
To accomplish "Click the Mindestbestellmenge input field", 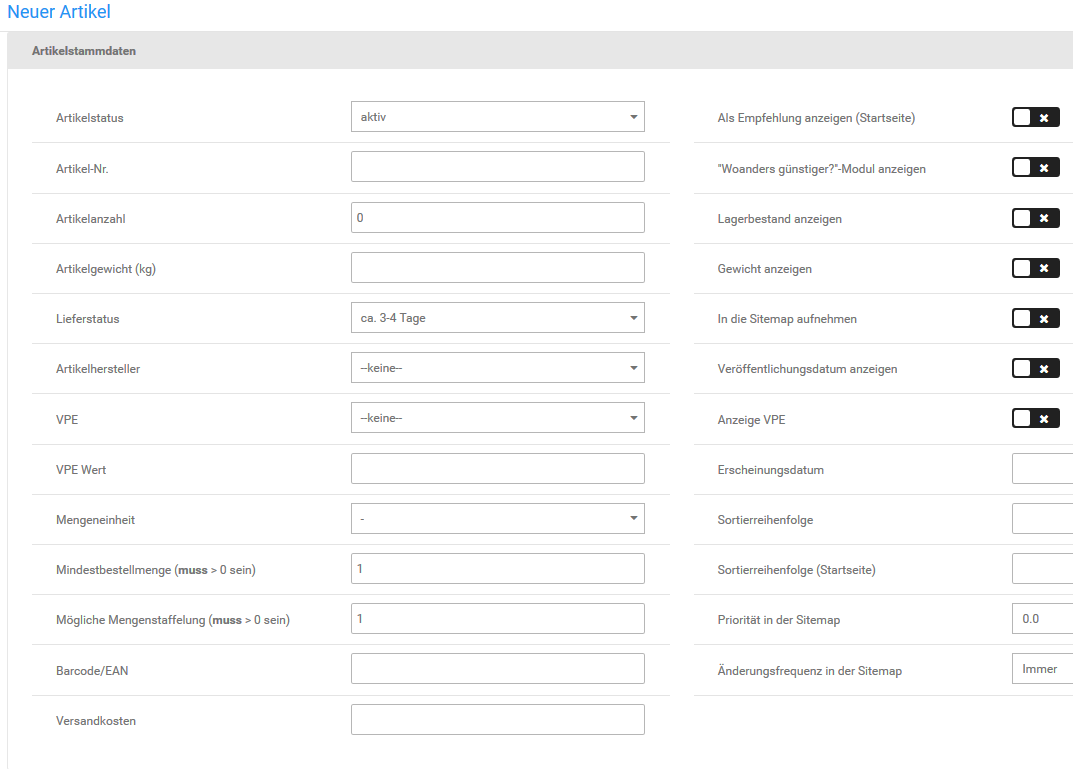I will [x=497, y=569].
